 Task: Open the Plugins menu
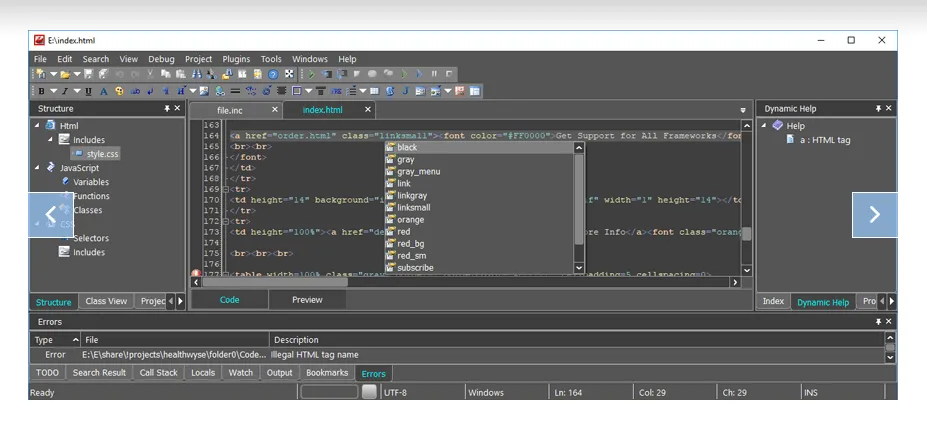236,59
